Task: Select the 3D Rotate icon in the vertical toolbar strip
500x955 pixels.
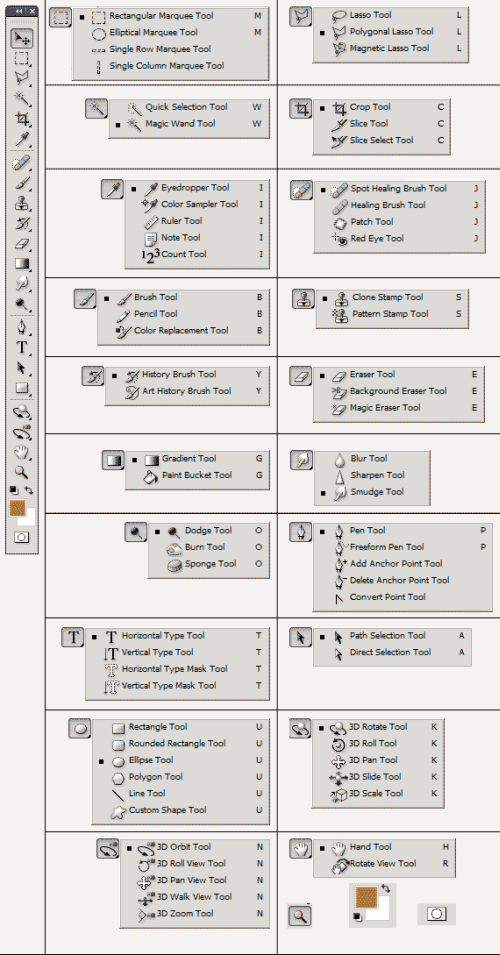Action: point(22,412)
